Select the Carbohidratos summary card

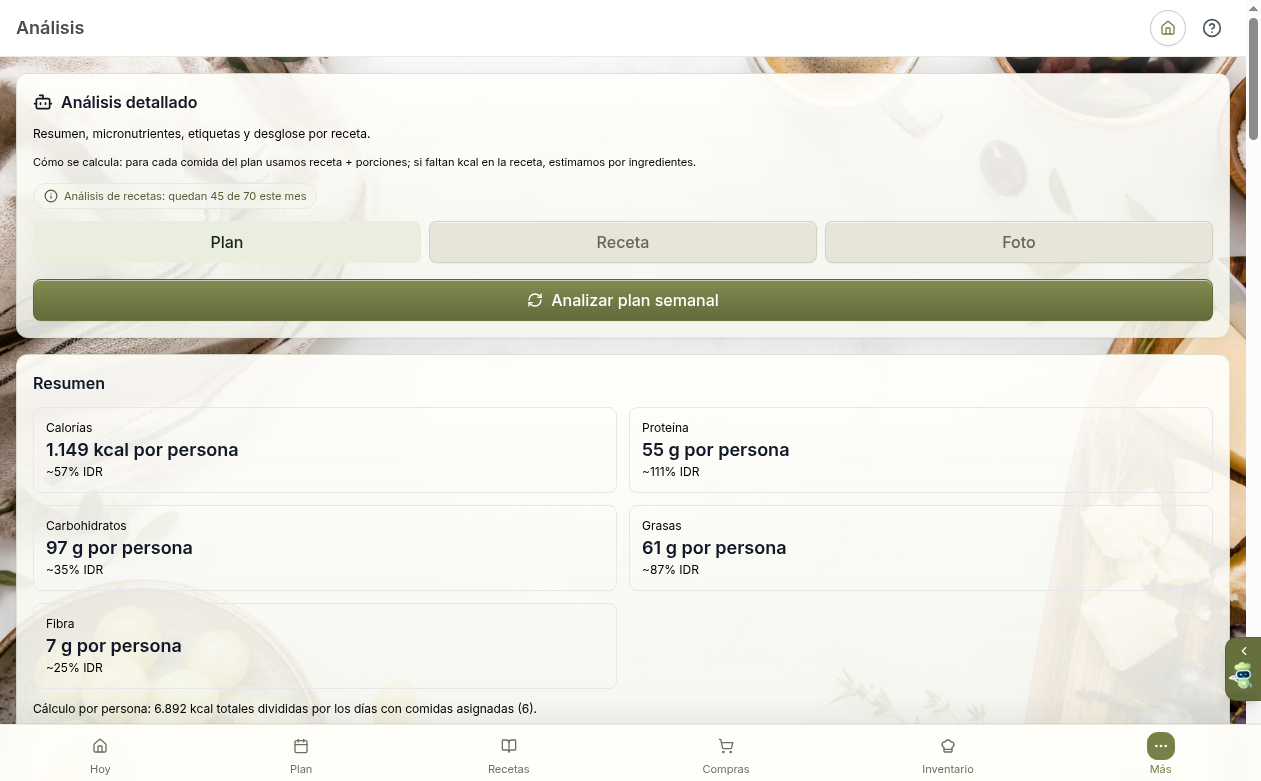[x=325, y=548]
